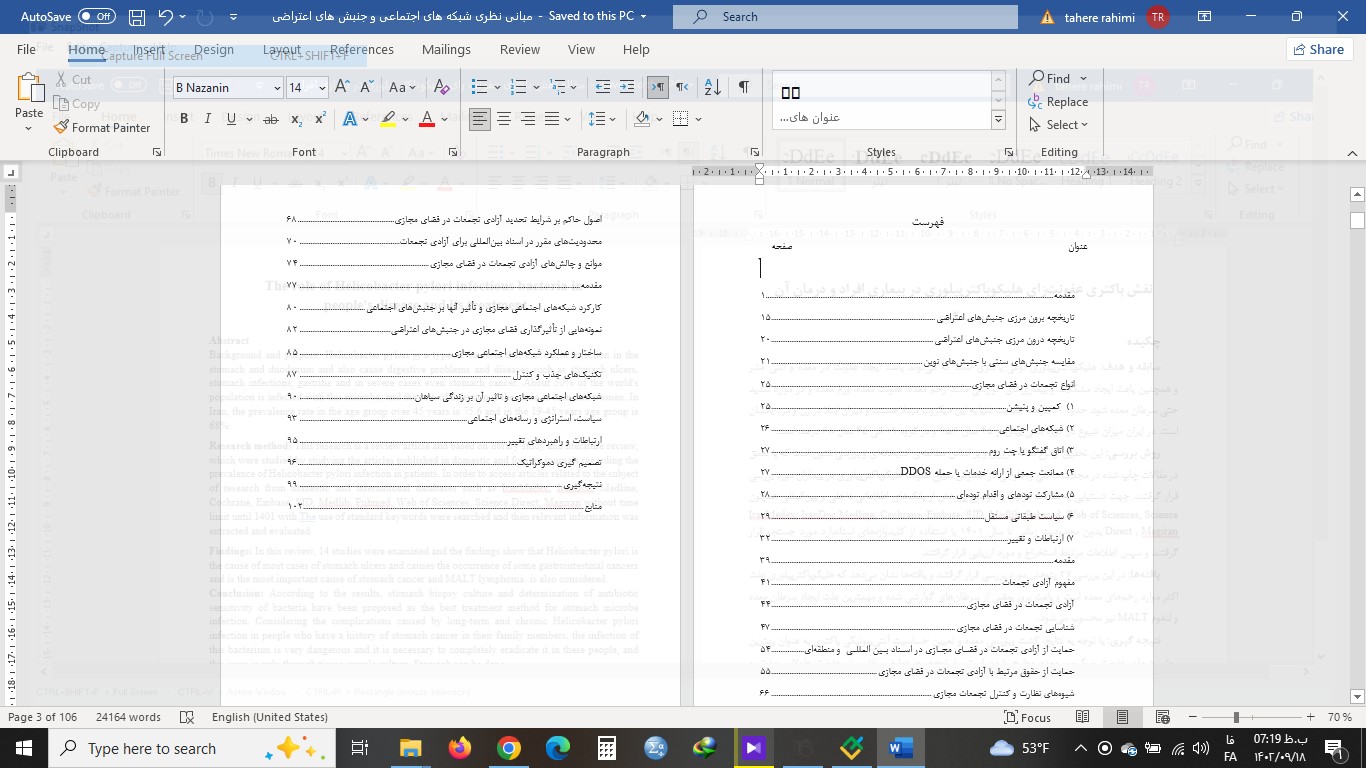Toggle Show/Hide paragraph marks
The height and width of the screenshot is (768, 1366).
coord(743,87)
